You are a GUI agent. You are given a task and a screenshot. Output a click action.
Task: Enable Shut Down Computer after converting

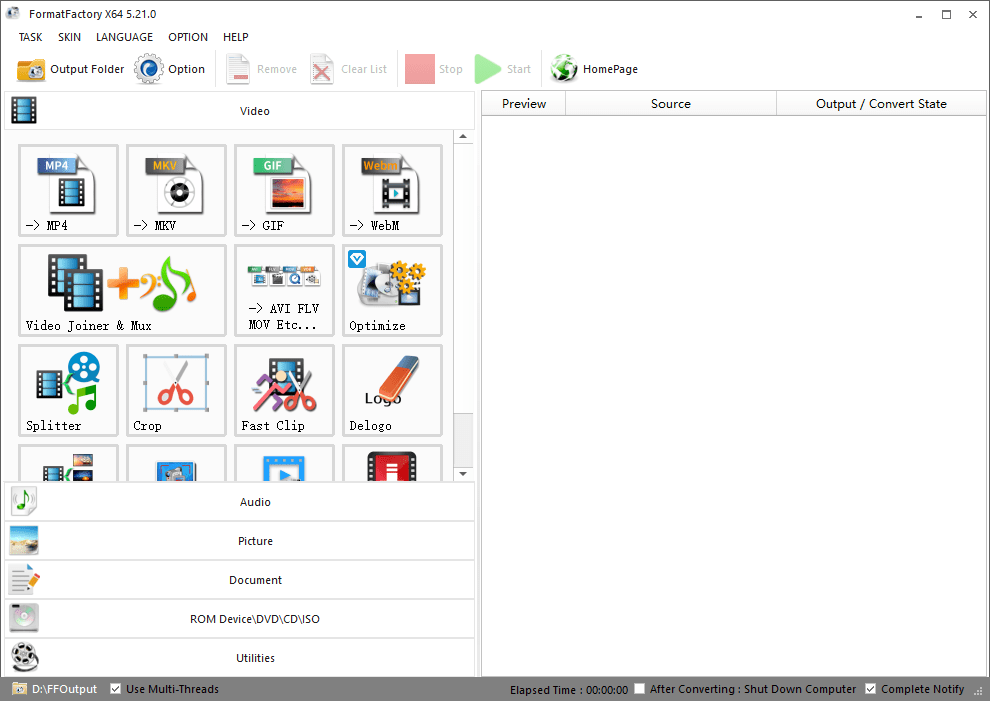click(x=640, y=689)
